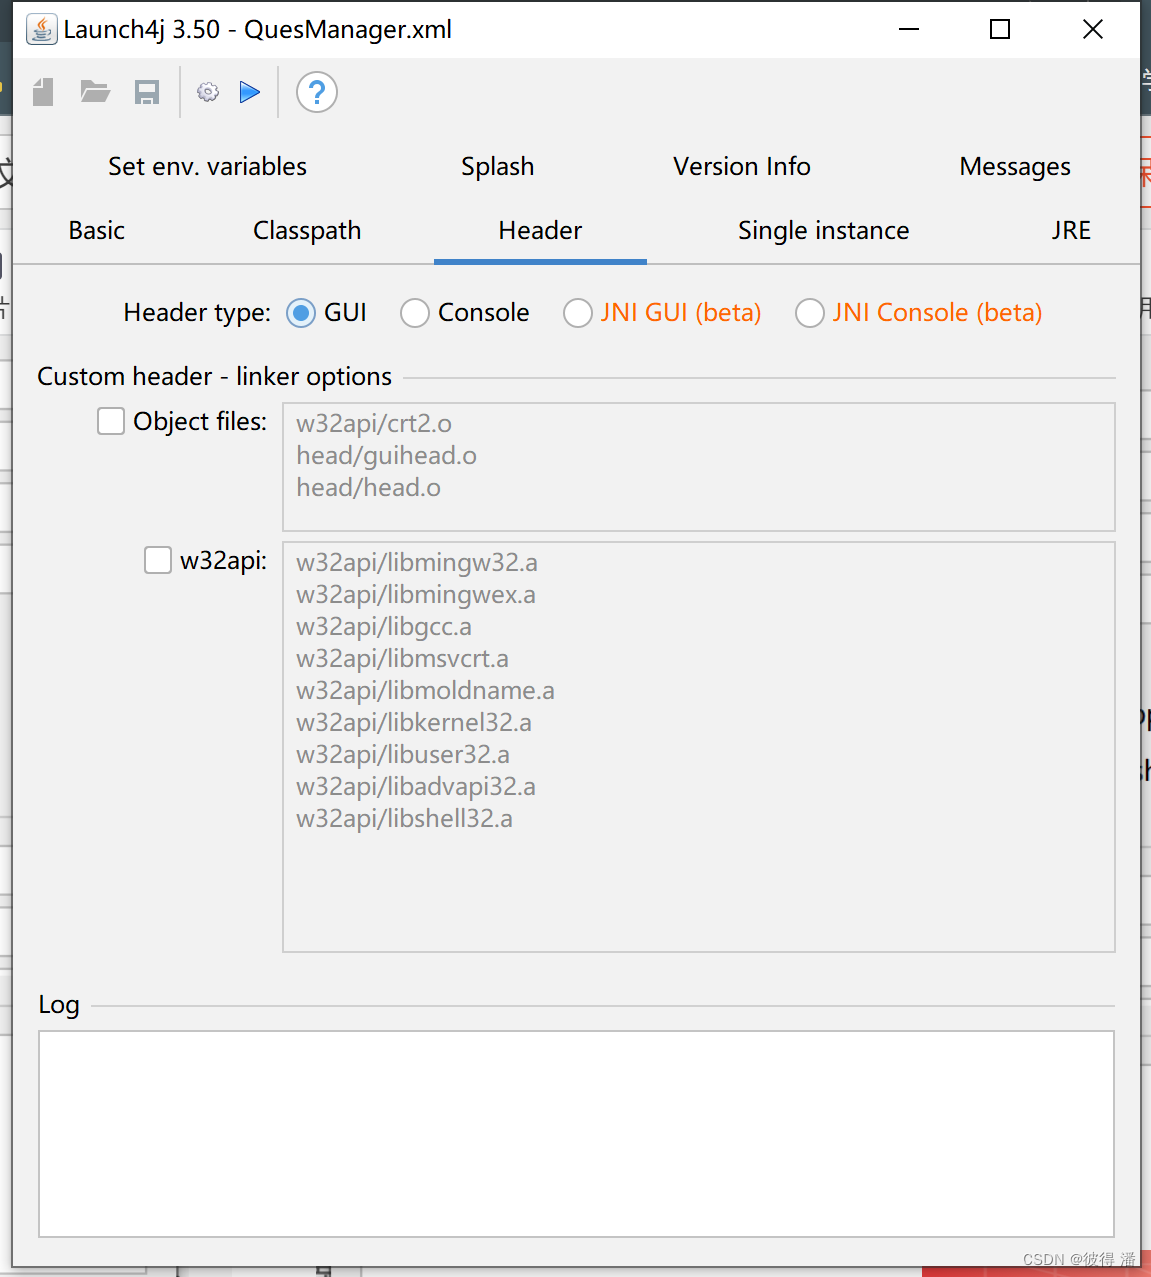
Task: Enable the w32api checkbox
Action: (158, 560)
